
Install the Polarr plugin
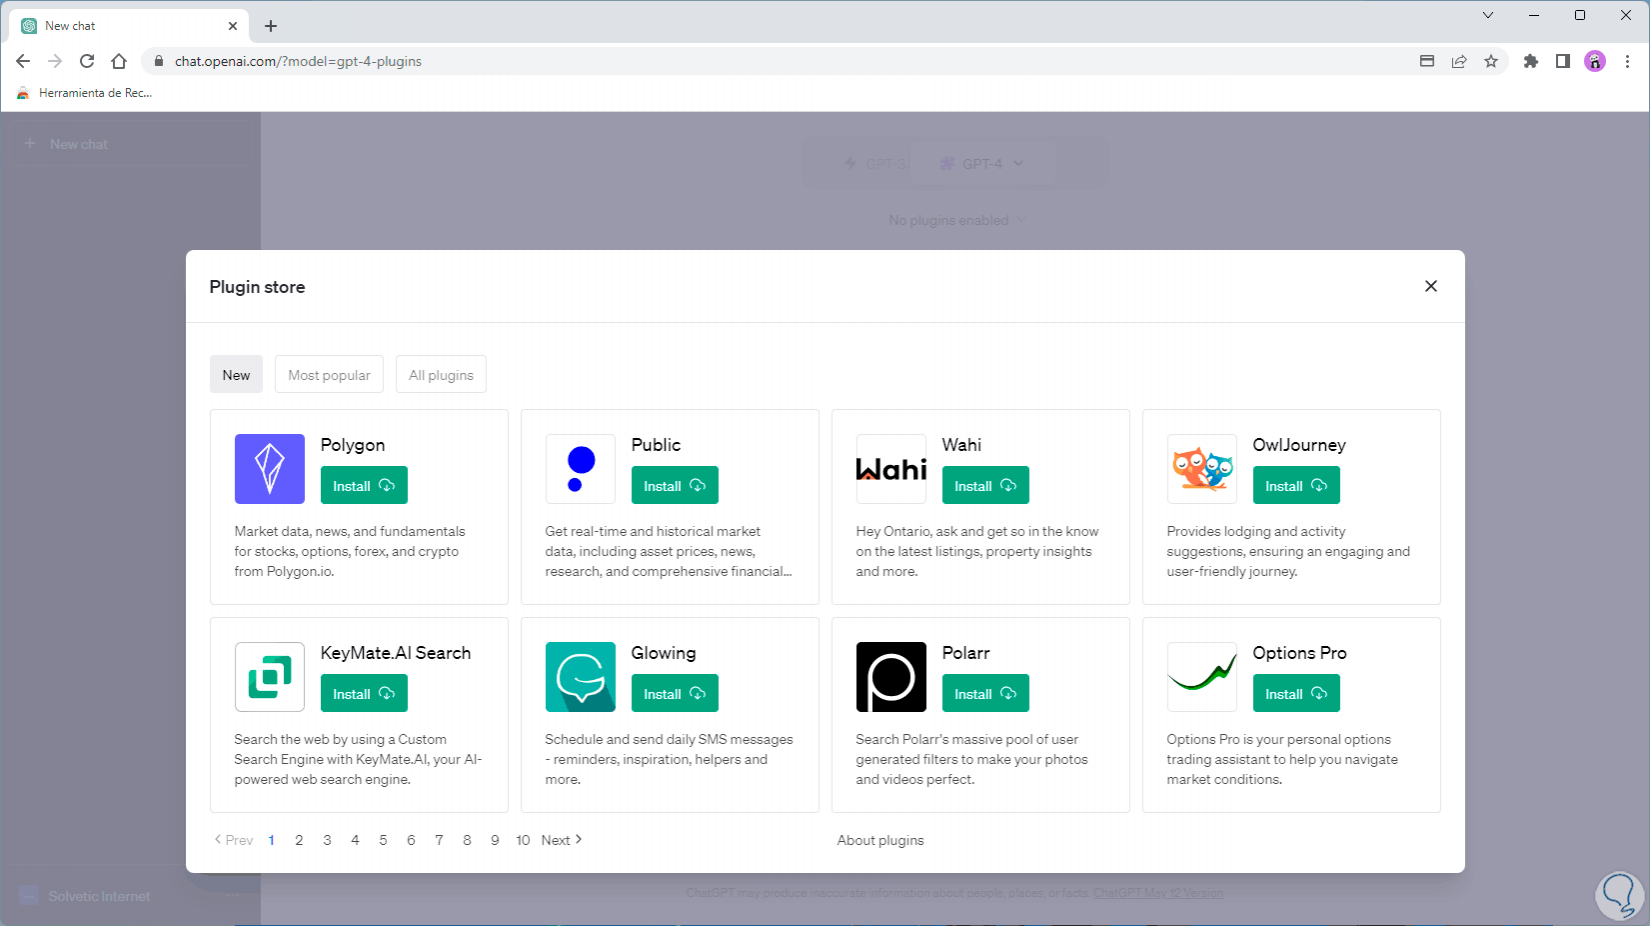(x=986, y=693)
